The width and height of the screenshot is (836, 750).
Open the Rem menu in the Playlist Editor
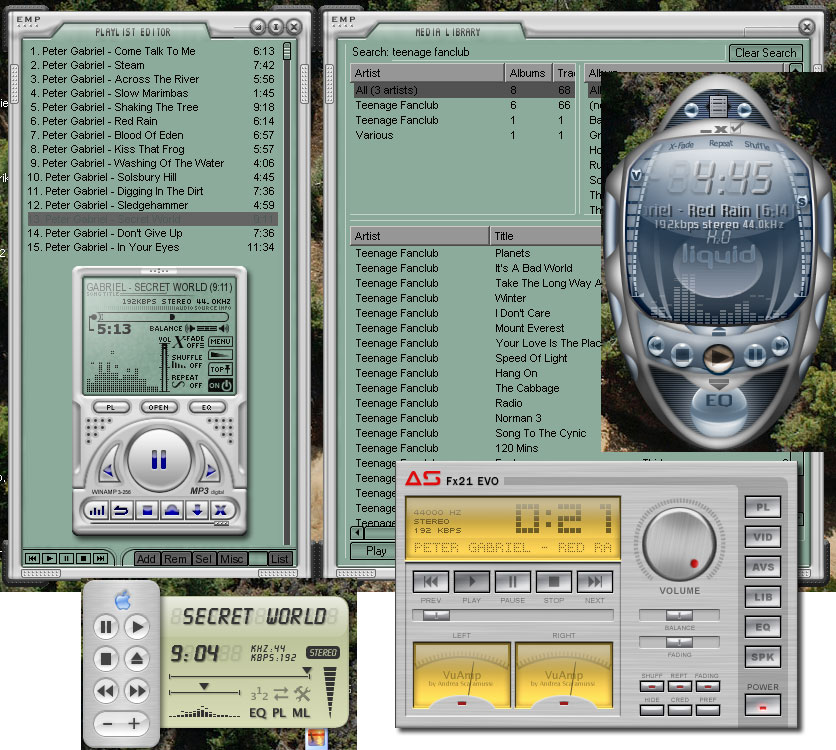175,559
